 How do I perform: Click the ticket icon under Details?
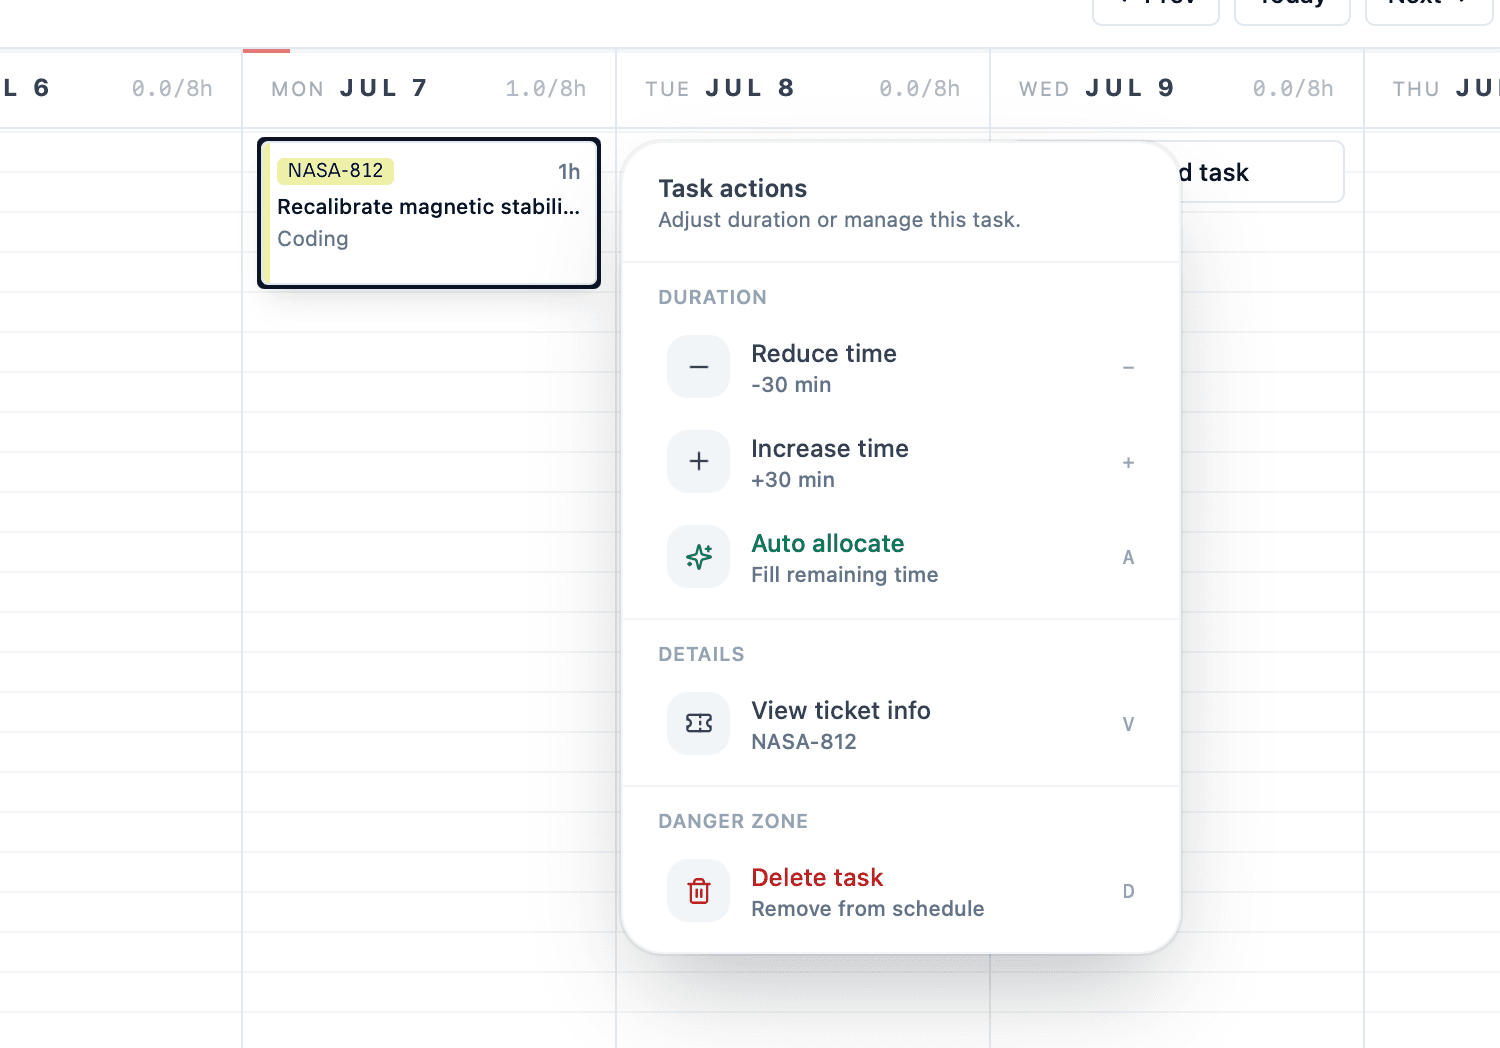pyautogui.click(x=698, y=723)
